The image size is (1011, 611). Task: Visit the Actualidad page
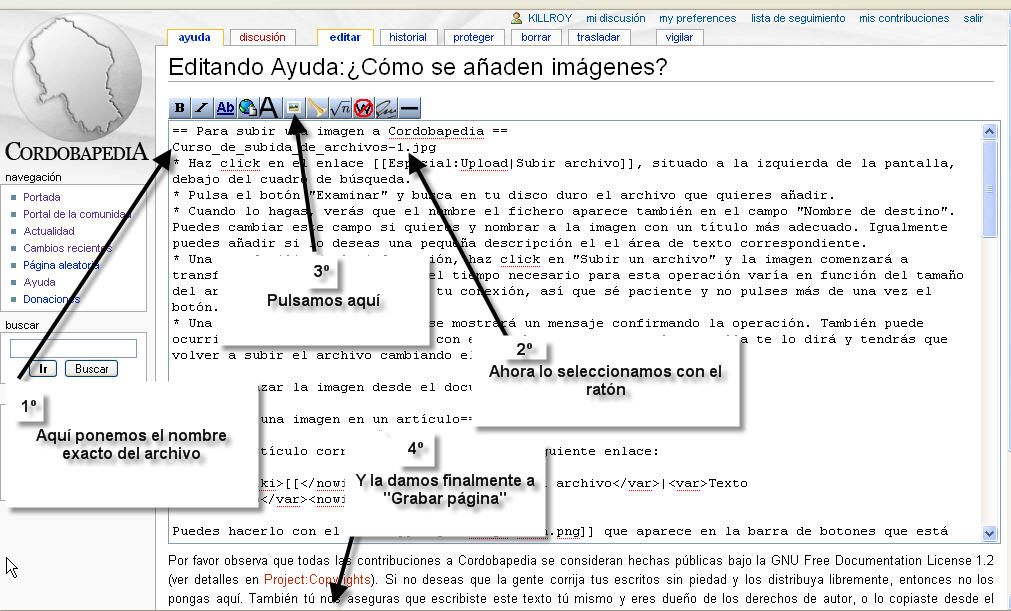pyautogui.click(x=49, y=231)
